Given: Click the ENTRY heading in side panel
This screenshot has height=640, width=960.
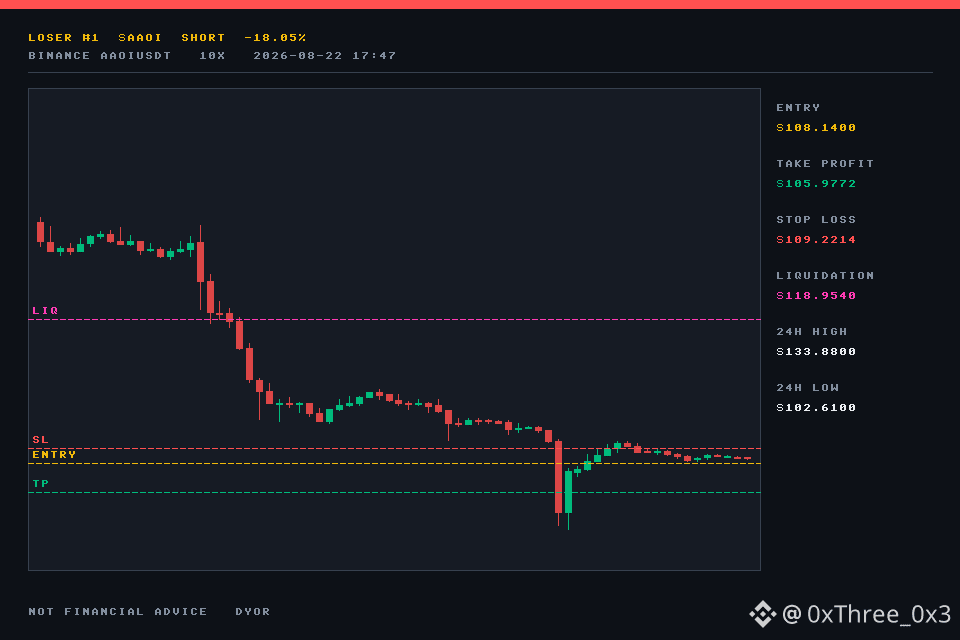Looking at the screenshot, I should click(798, 108).
